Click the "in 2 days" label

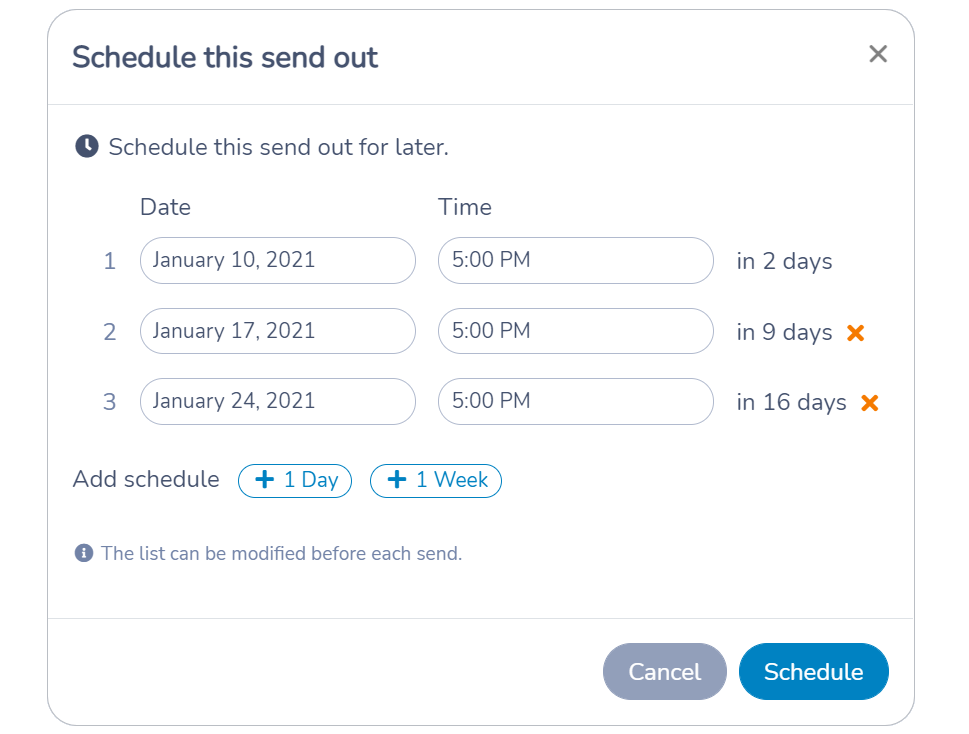coord(784,262)
